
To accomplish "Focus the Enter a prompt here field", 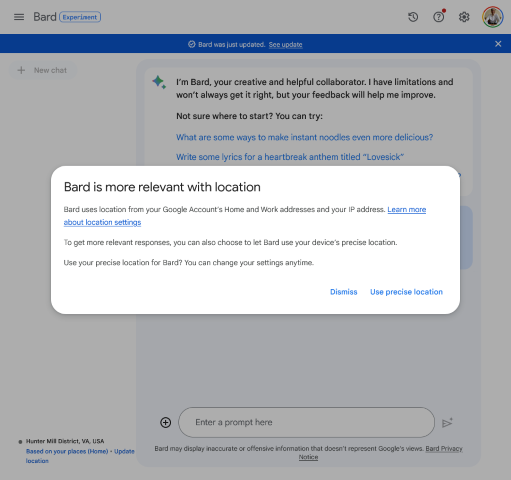I will 306,422.
